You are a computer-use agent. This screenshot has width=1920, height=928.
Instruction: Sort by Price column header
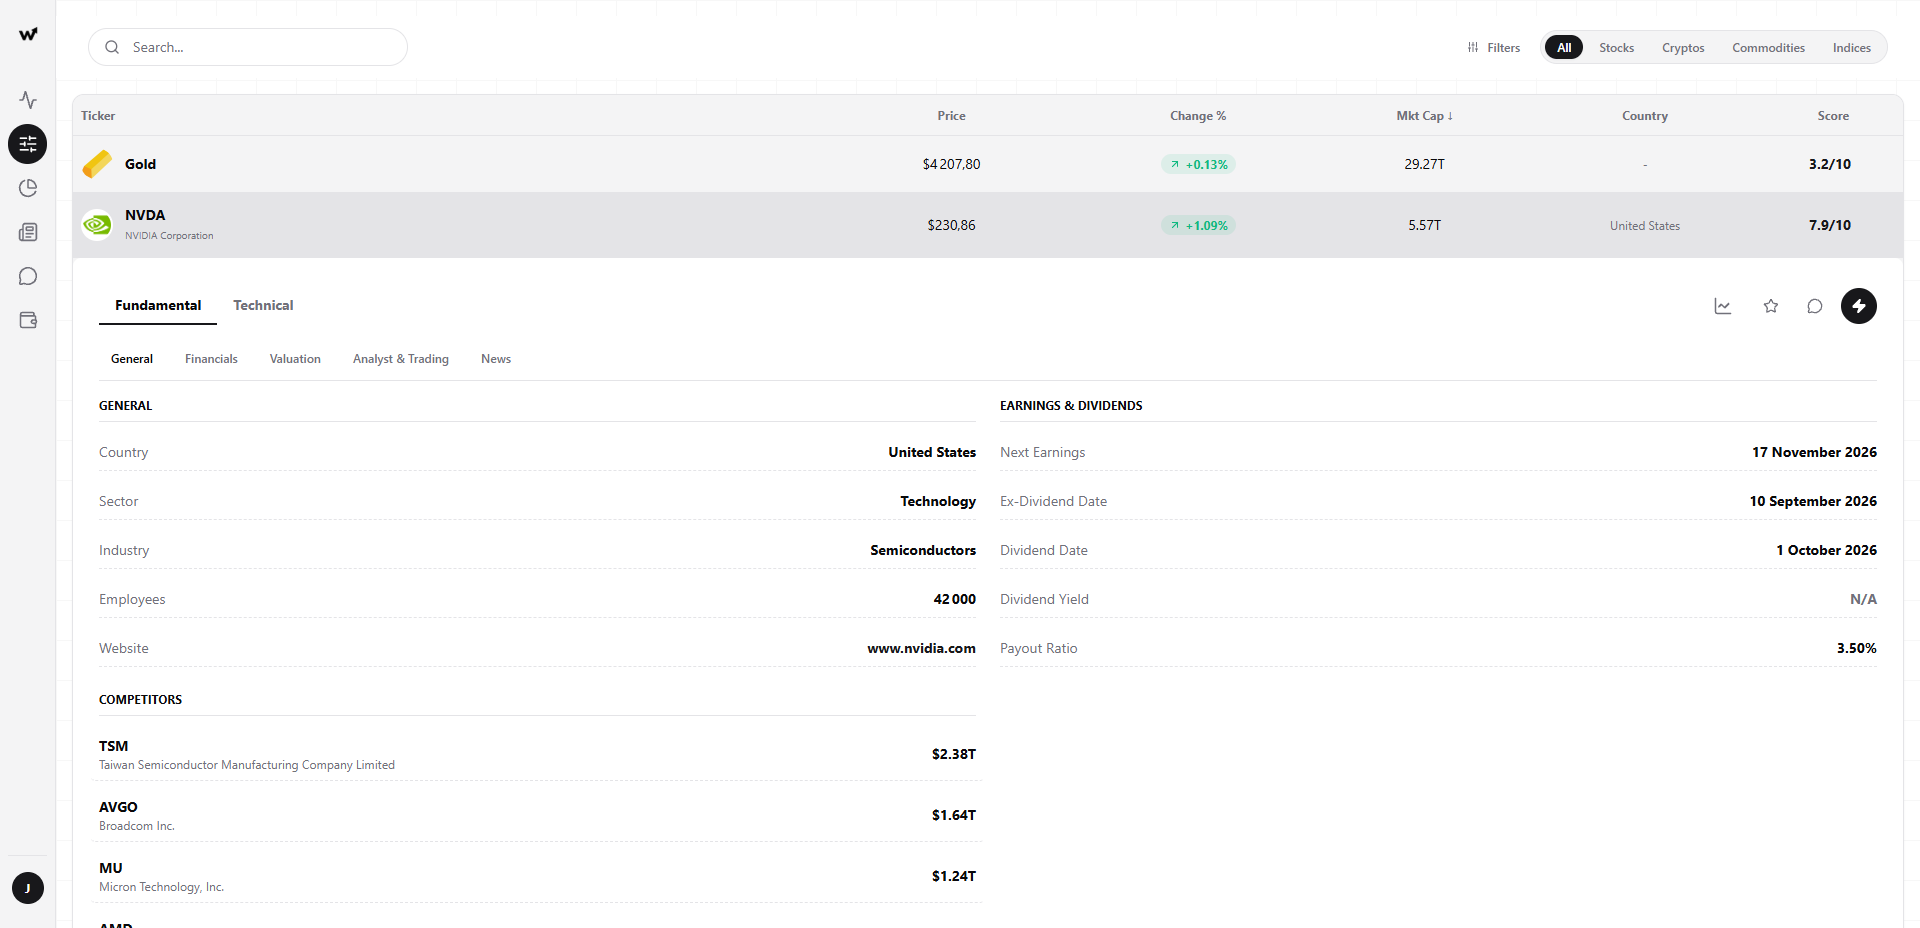pos(951,116)
